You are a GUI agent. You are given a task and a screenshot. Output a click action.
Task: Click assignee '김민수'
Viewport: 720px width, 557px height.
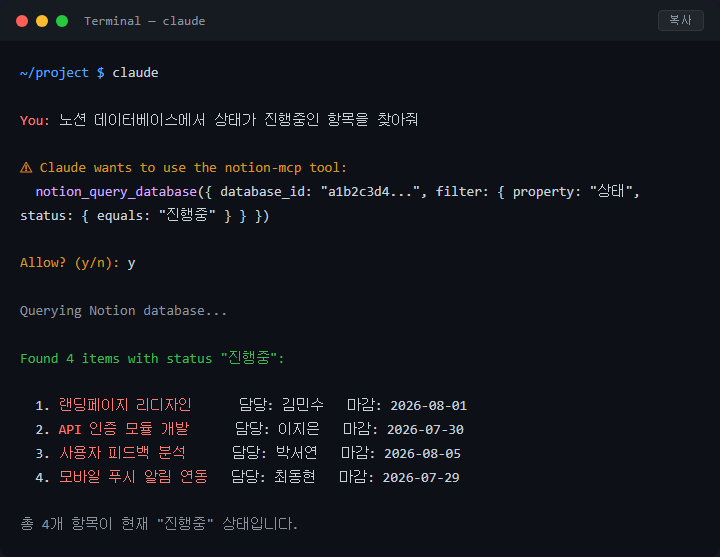(303, 405)
